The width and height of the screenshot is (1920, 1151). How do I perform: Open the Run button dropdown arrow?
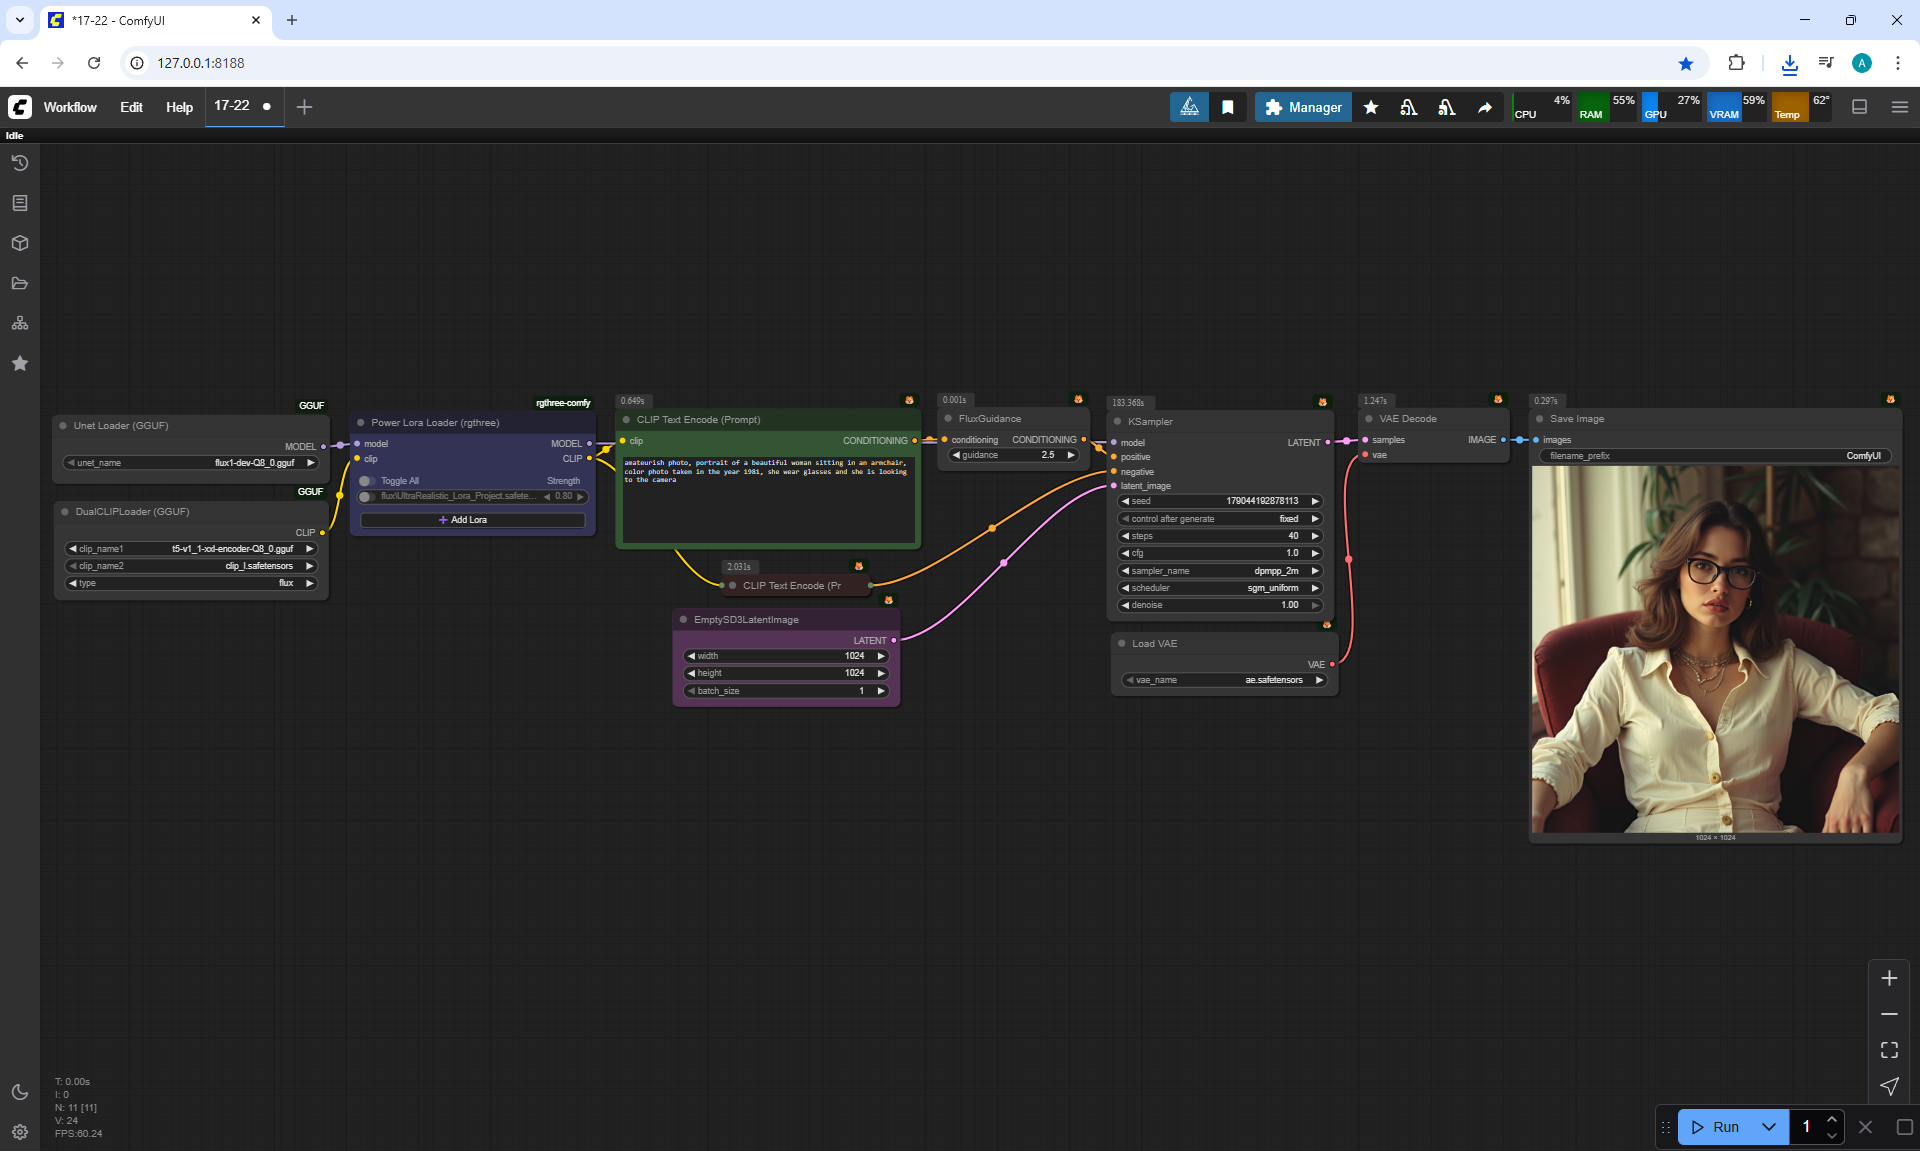(1769, 1127)
